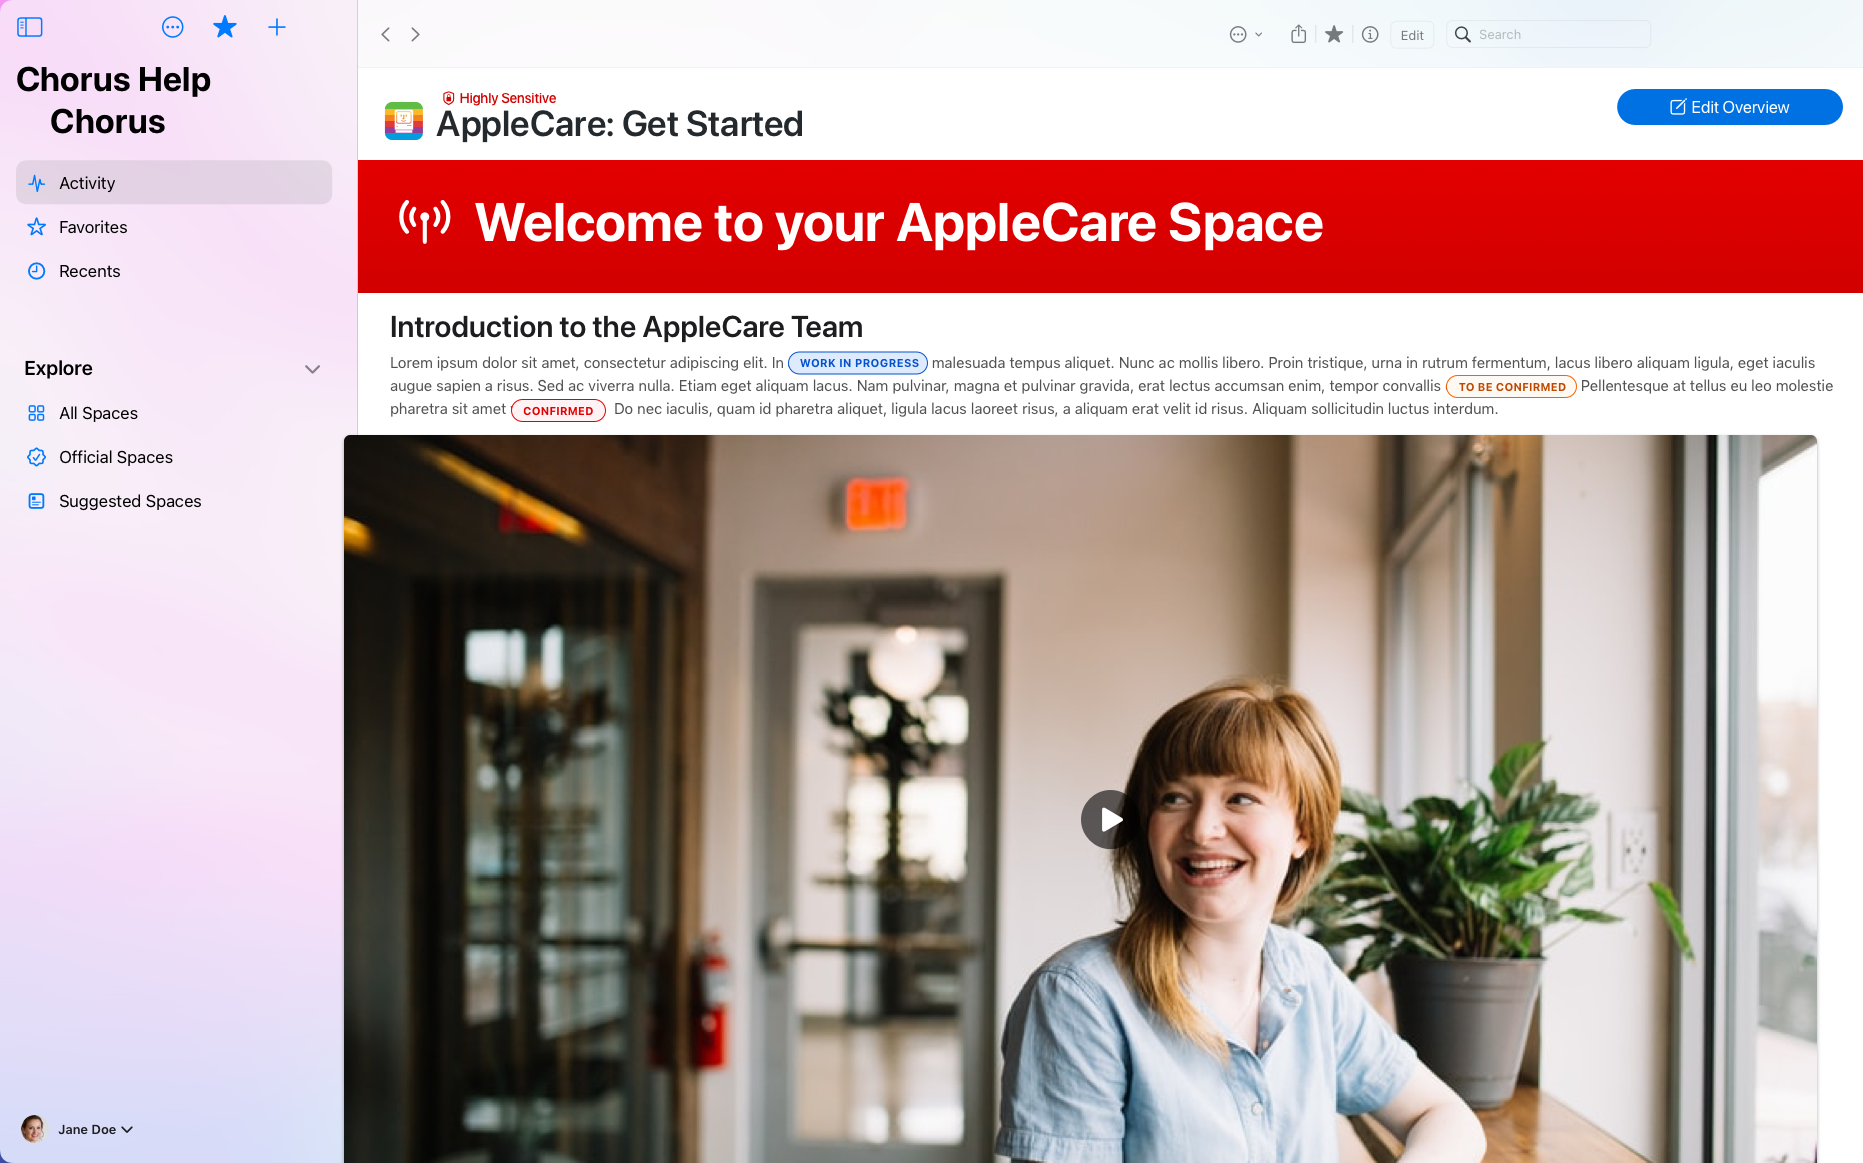Play the AppleCare intro video
The height and width of the screenshot is (1163, 1863).
[x=1110, y=820]
